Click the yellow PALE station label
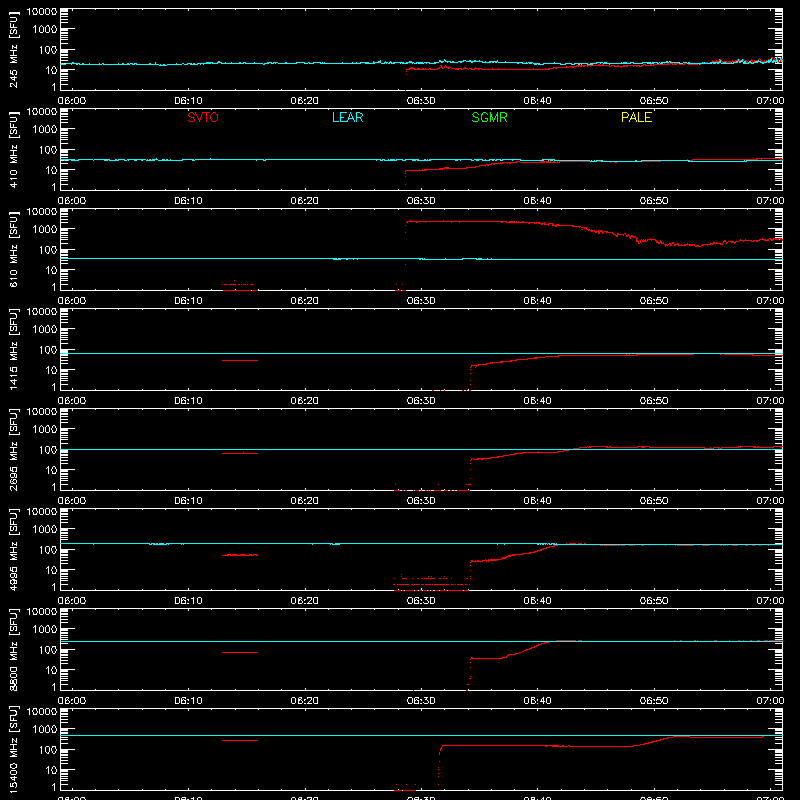The width and height of the screenshot is (800, 800). (x=636, y=117)
